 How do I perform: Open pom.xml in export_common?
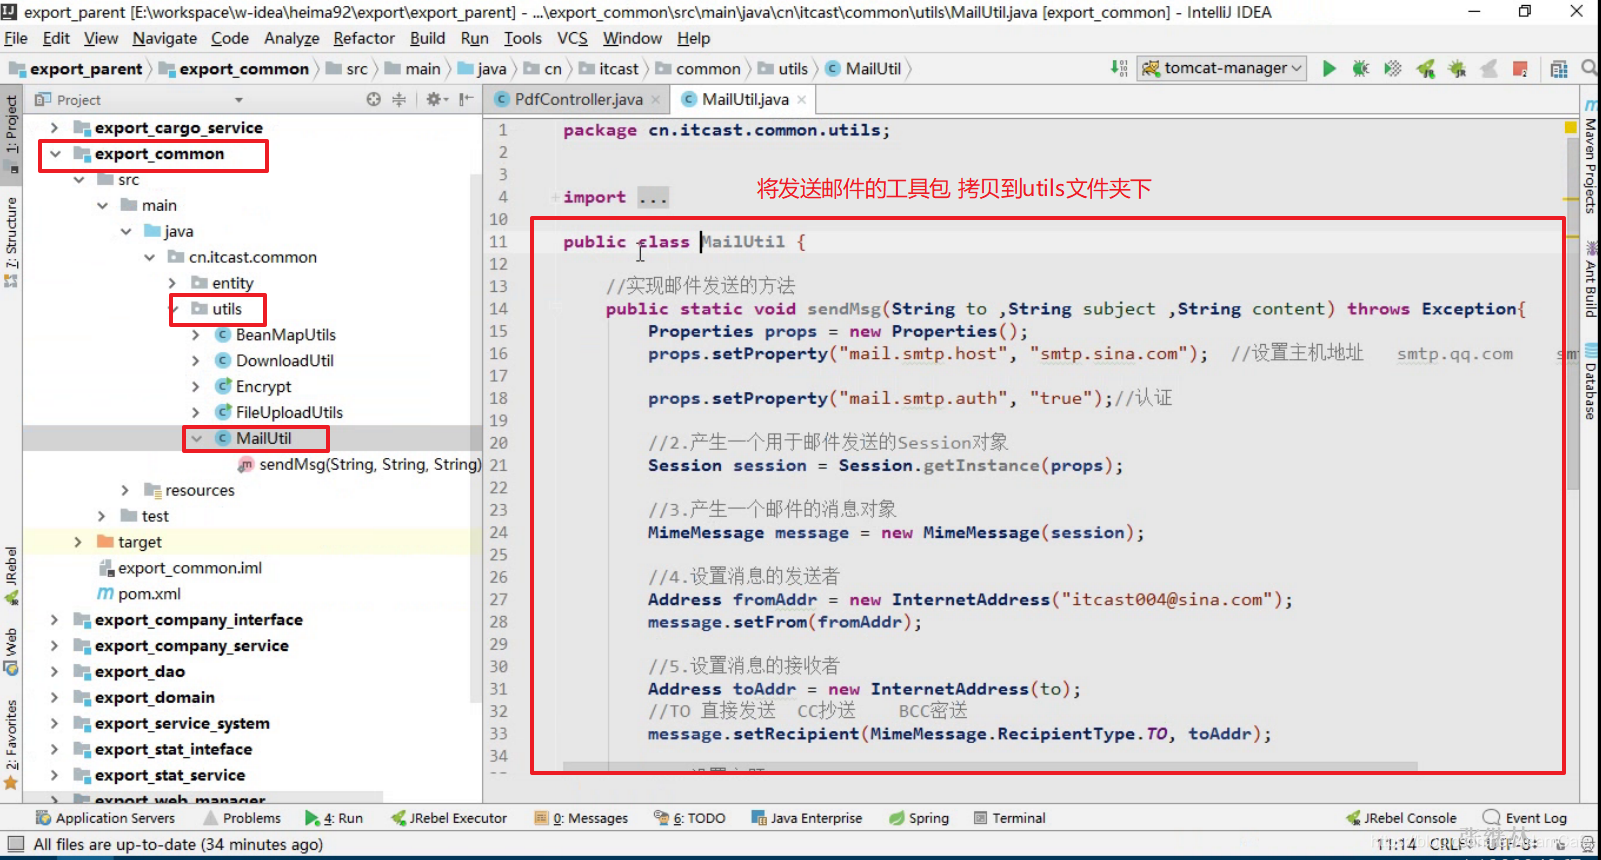(139, 594)
